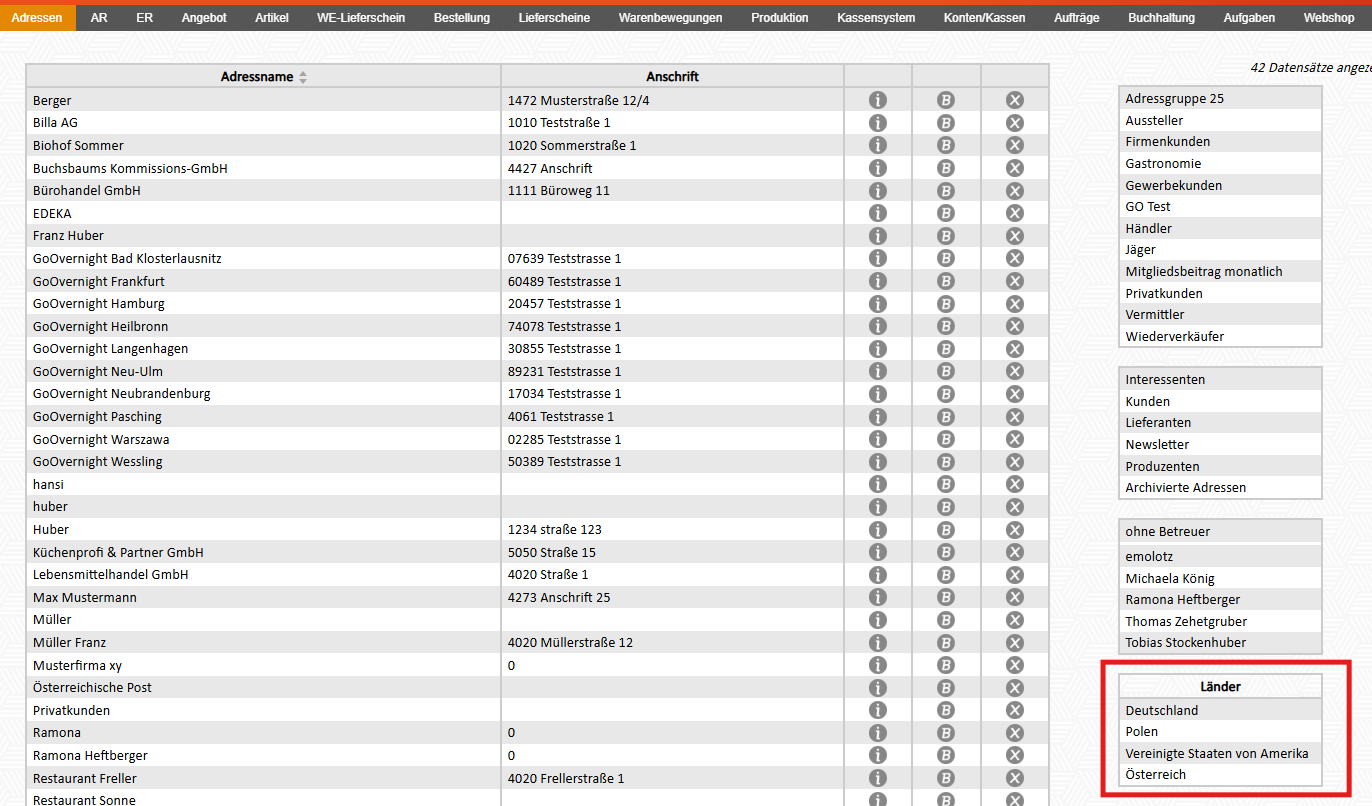Open the Buchhaltung menu
Image resolution: width=1372 pixels, height=806 pixels.
click(x=1161, y=18)
